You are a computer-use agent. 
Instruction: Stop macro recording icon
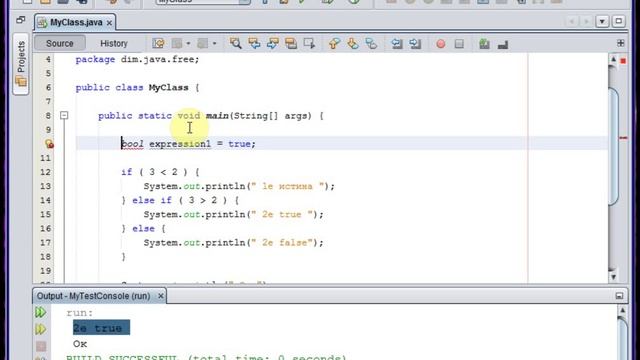[459, 43]
